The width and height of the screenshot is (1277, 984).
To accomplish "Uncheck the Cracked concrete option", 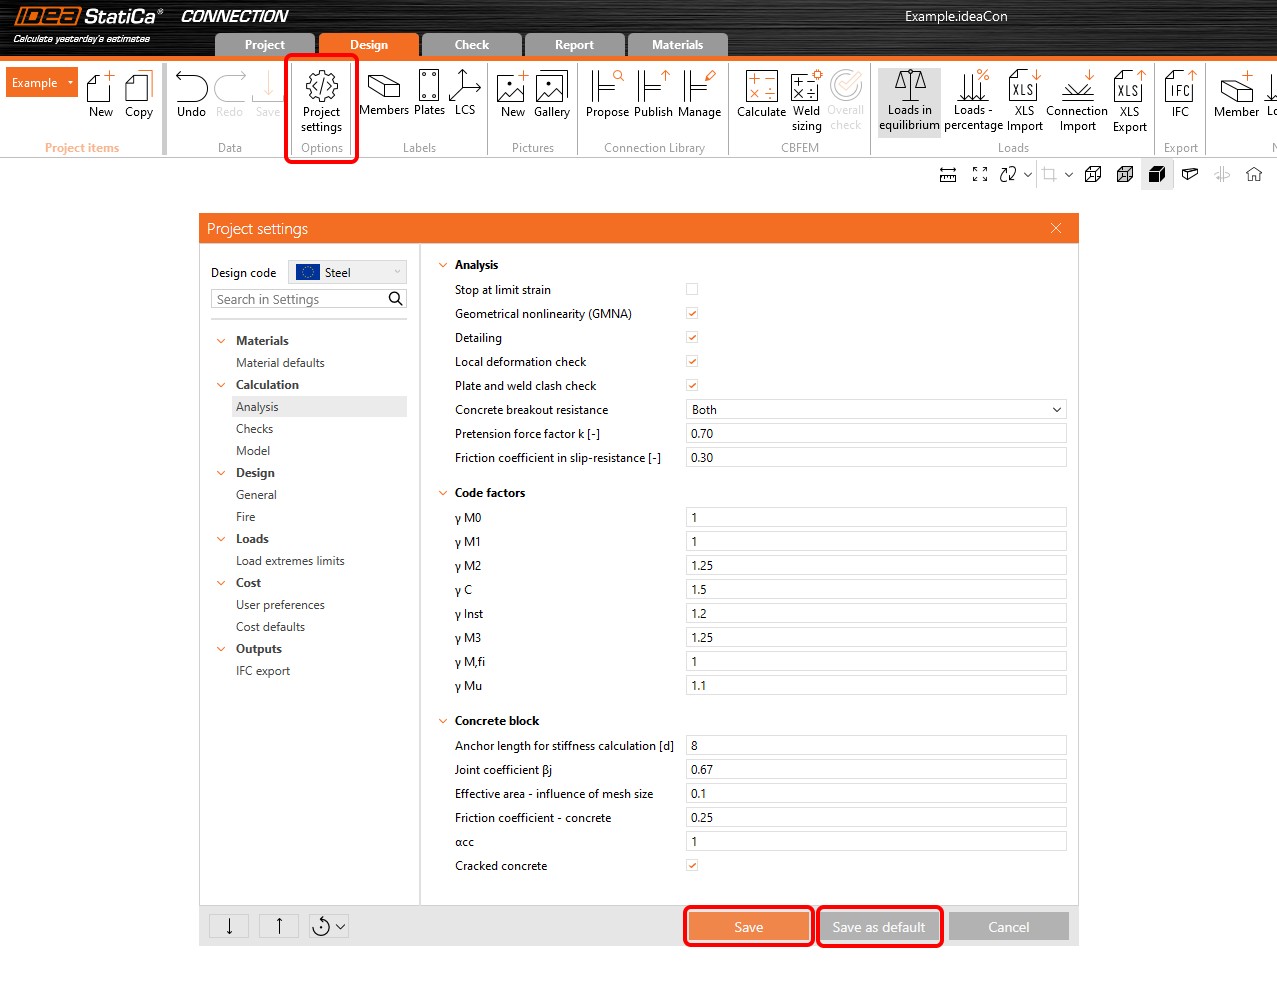I will pos(691,865).
